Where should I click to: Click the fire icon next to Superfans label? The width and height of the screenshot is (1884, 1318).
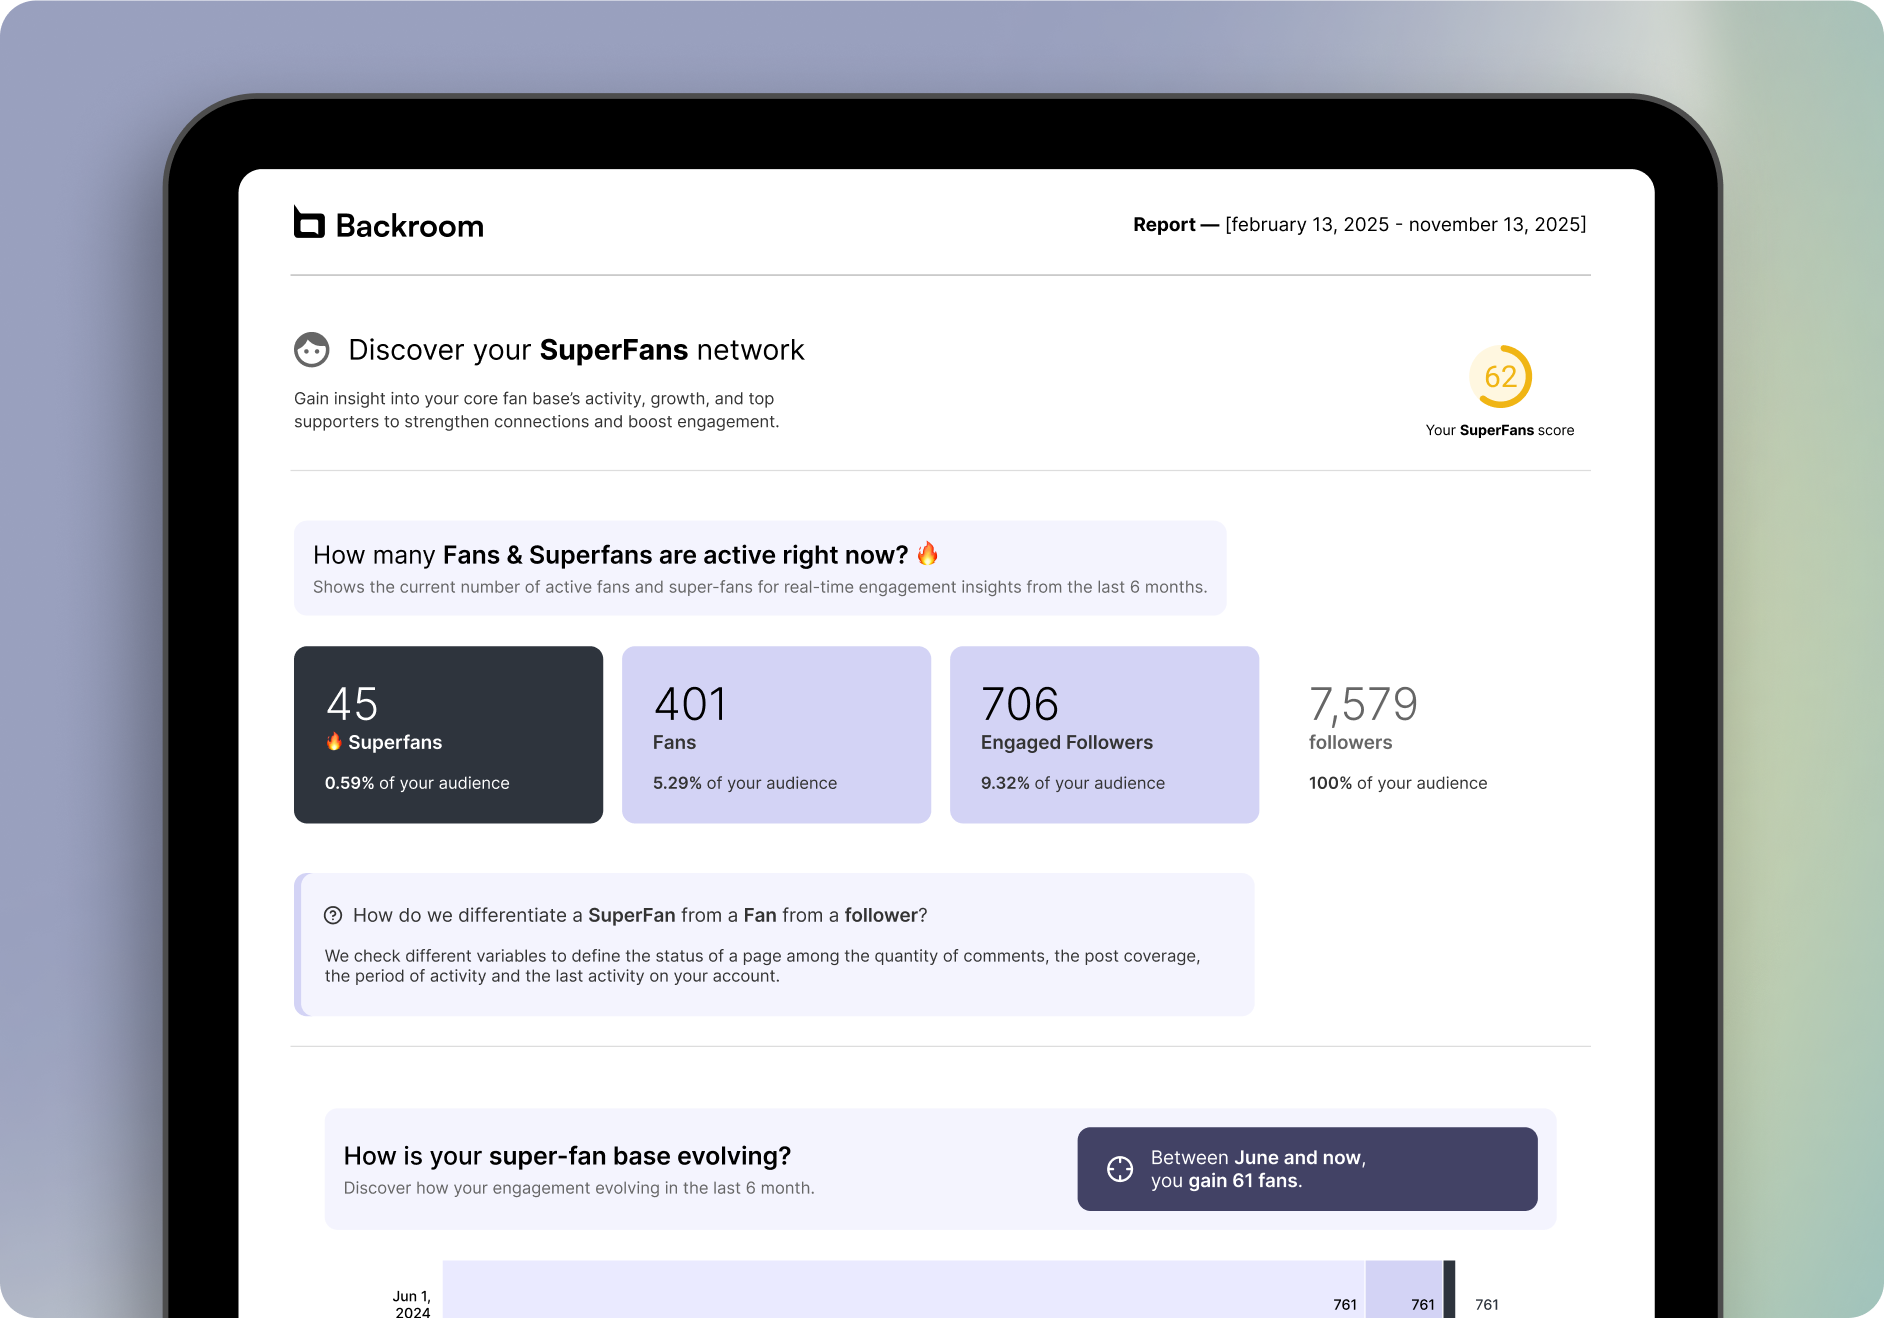point(334,742)
